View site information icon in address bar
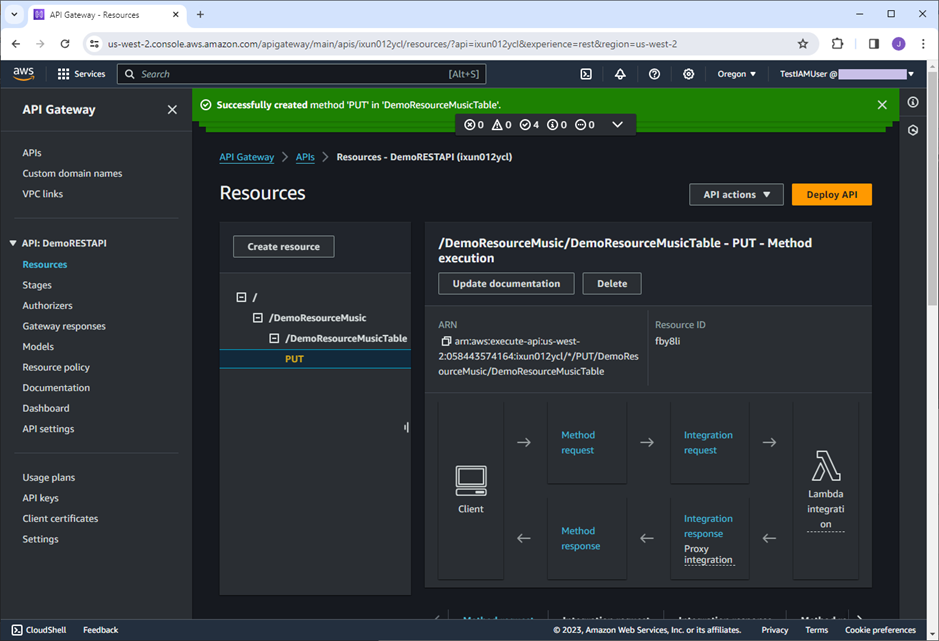 point(94,44)
